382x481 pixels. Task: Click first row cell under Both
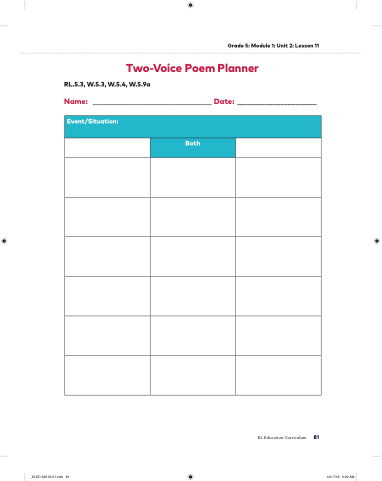point(193,177)
